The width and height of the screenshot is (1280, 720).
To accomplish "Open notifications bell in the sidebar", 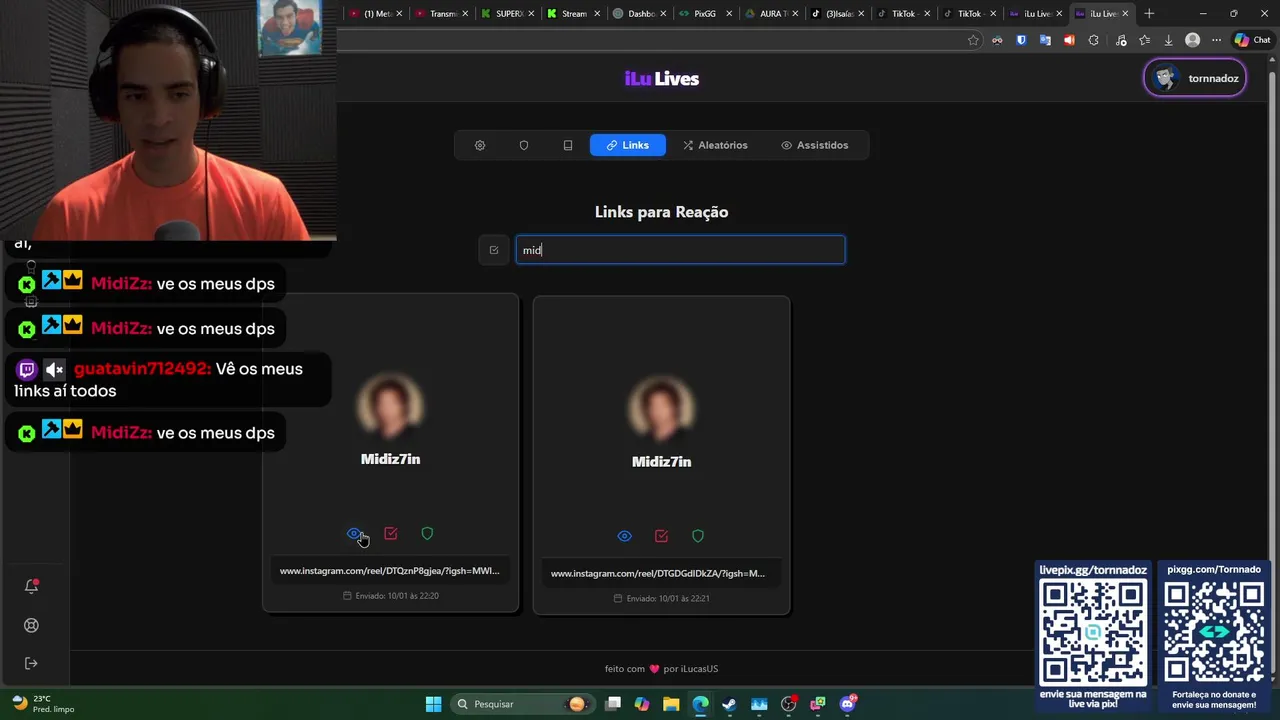I will pyautogui.click(x=31, y=586).
